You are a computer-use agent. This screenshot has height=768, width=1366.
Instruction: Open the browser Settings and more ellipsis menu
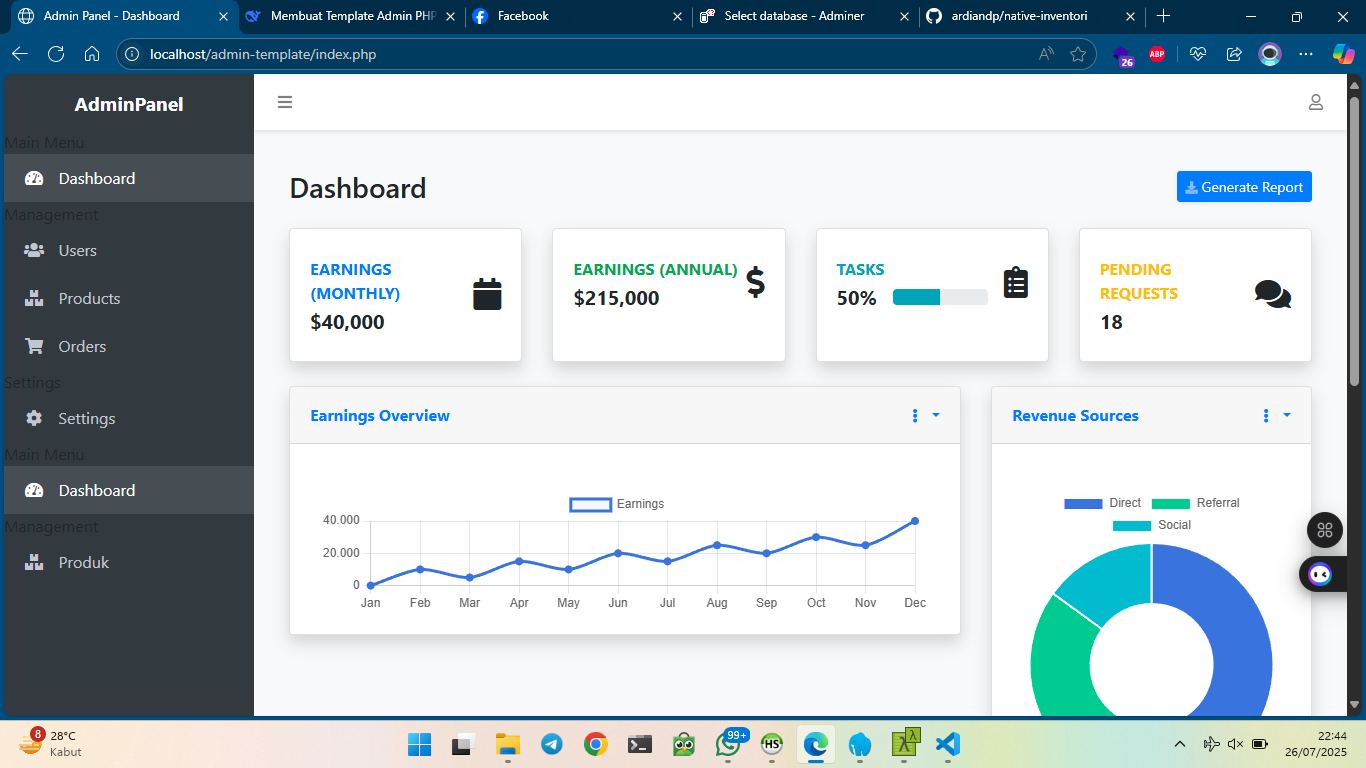pyautogui.click(x=1306, y=54)
